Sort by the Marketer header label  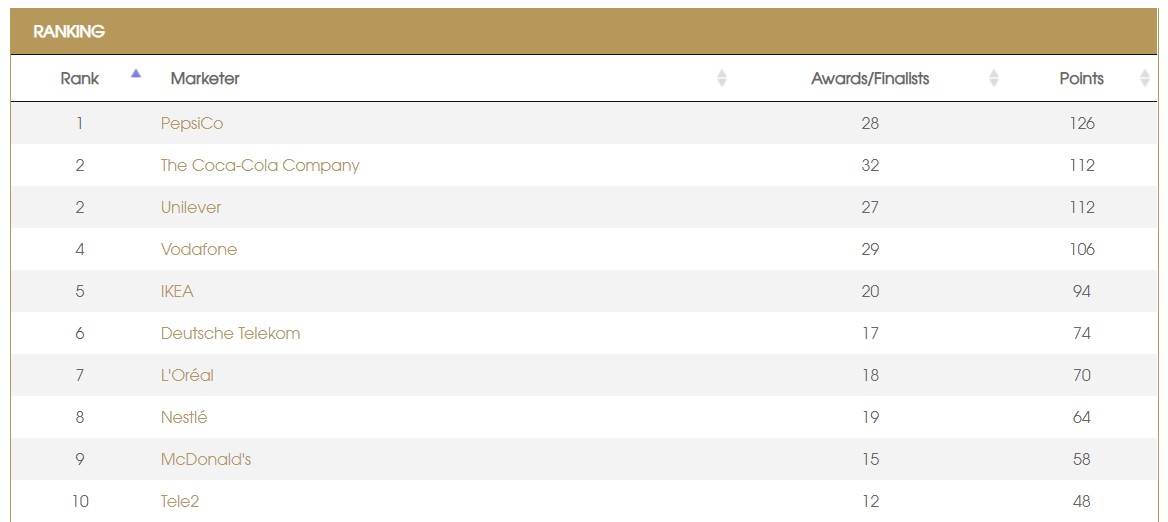click(x=205, y=78)
